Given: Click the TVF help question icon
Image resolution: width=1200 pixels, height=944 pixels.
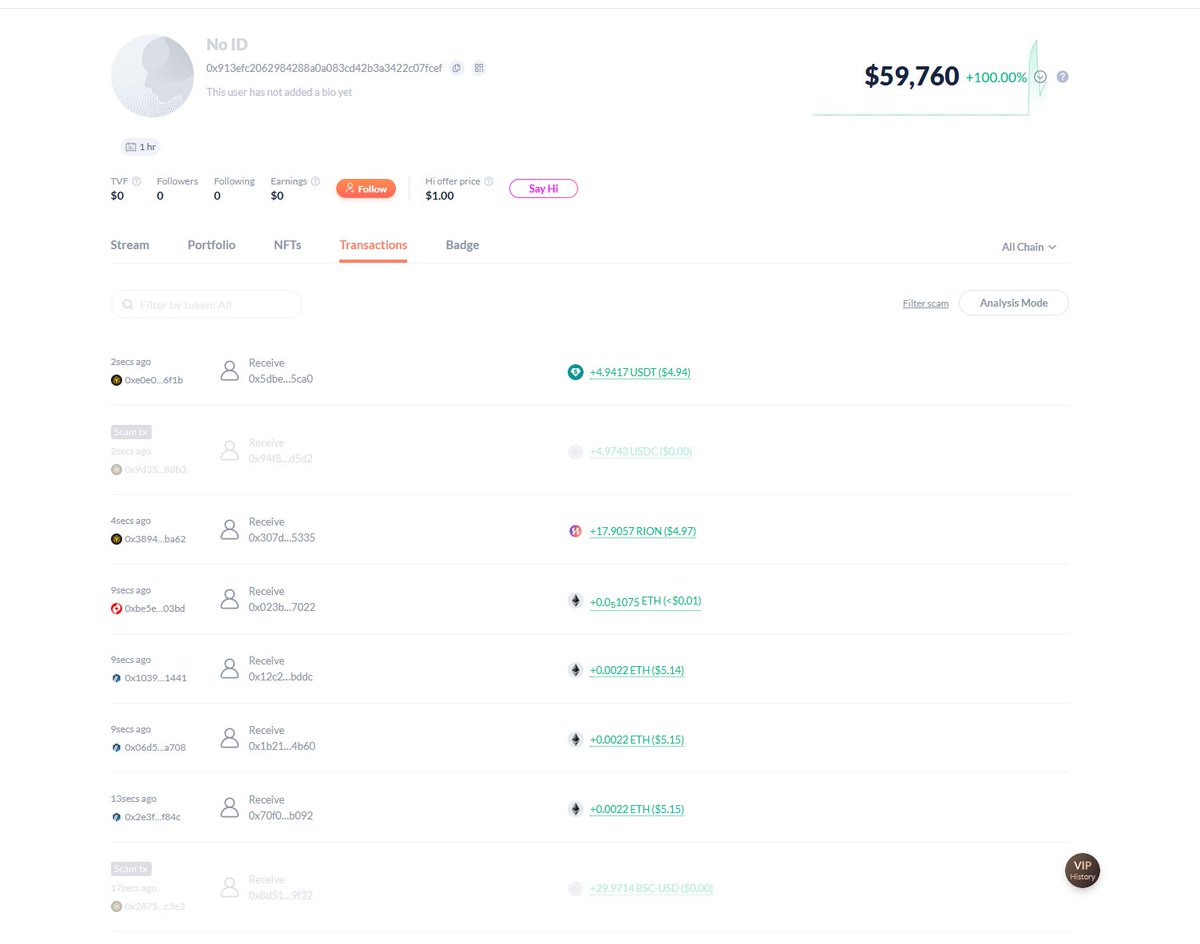Looking at the screenshot, I should [x=136, y=182].
